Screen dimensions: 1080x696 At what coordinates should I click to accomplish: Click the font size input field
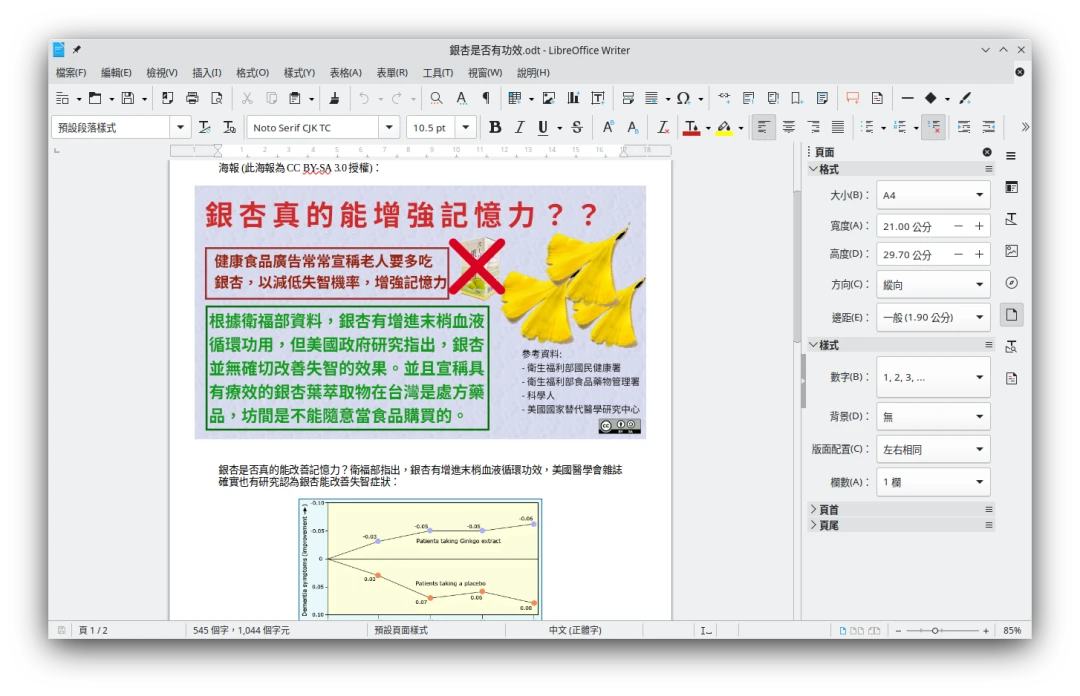click(430, 127)
